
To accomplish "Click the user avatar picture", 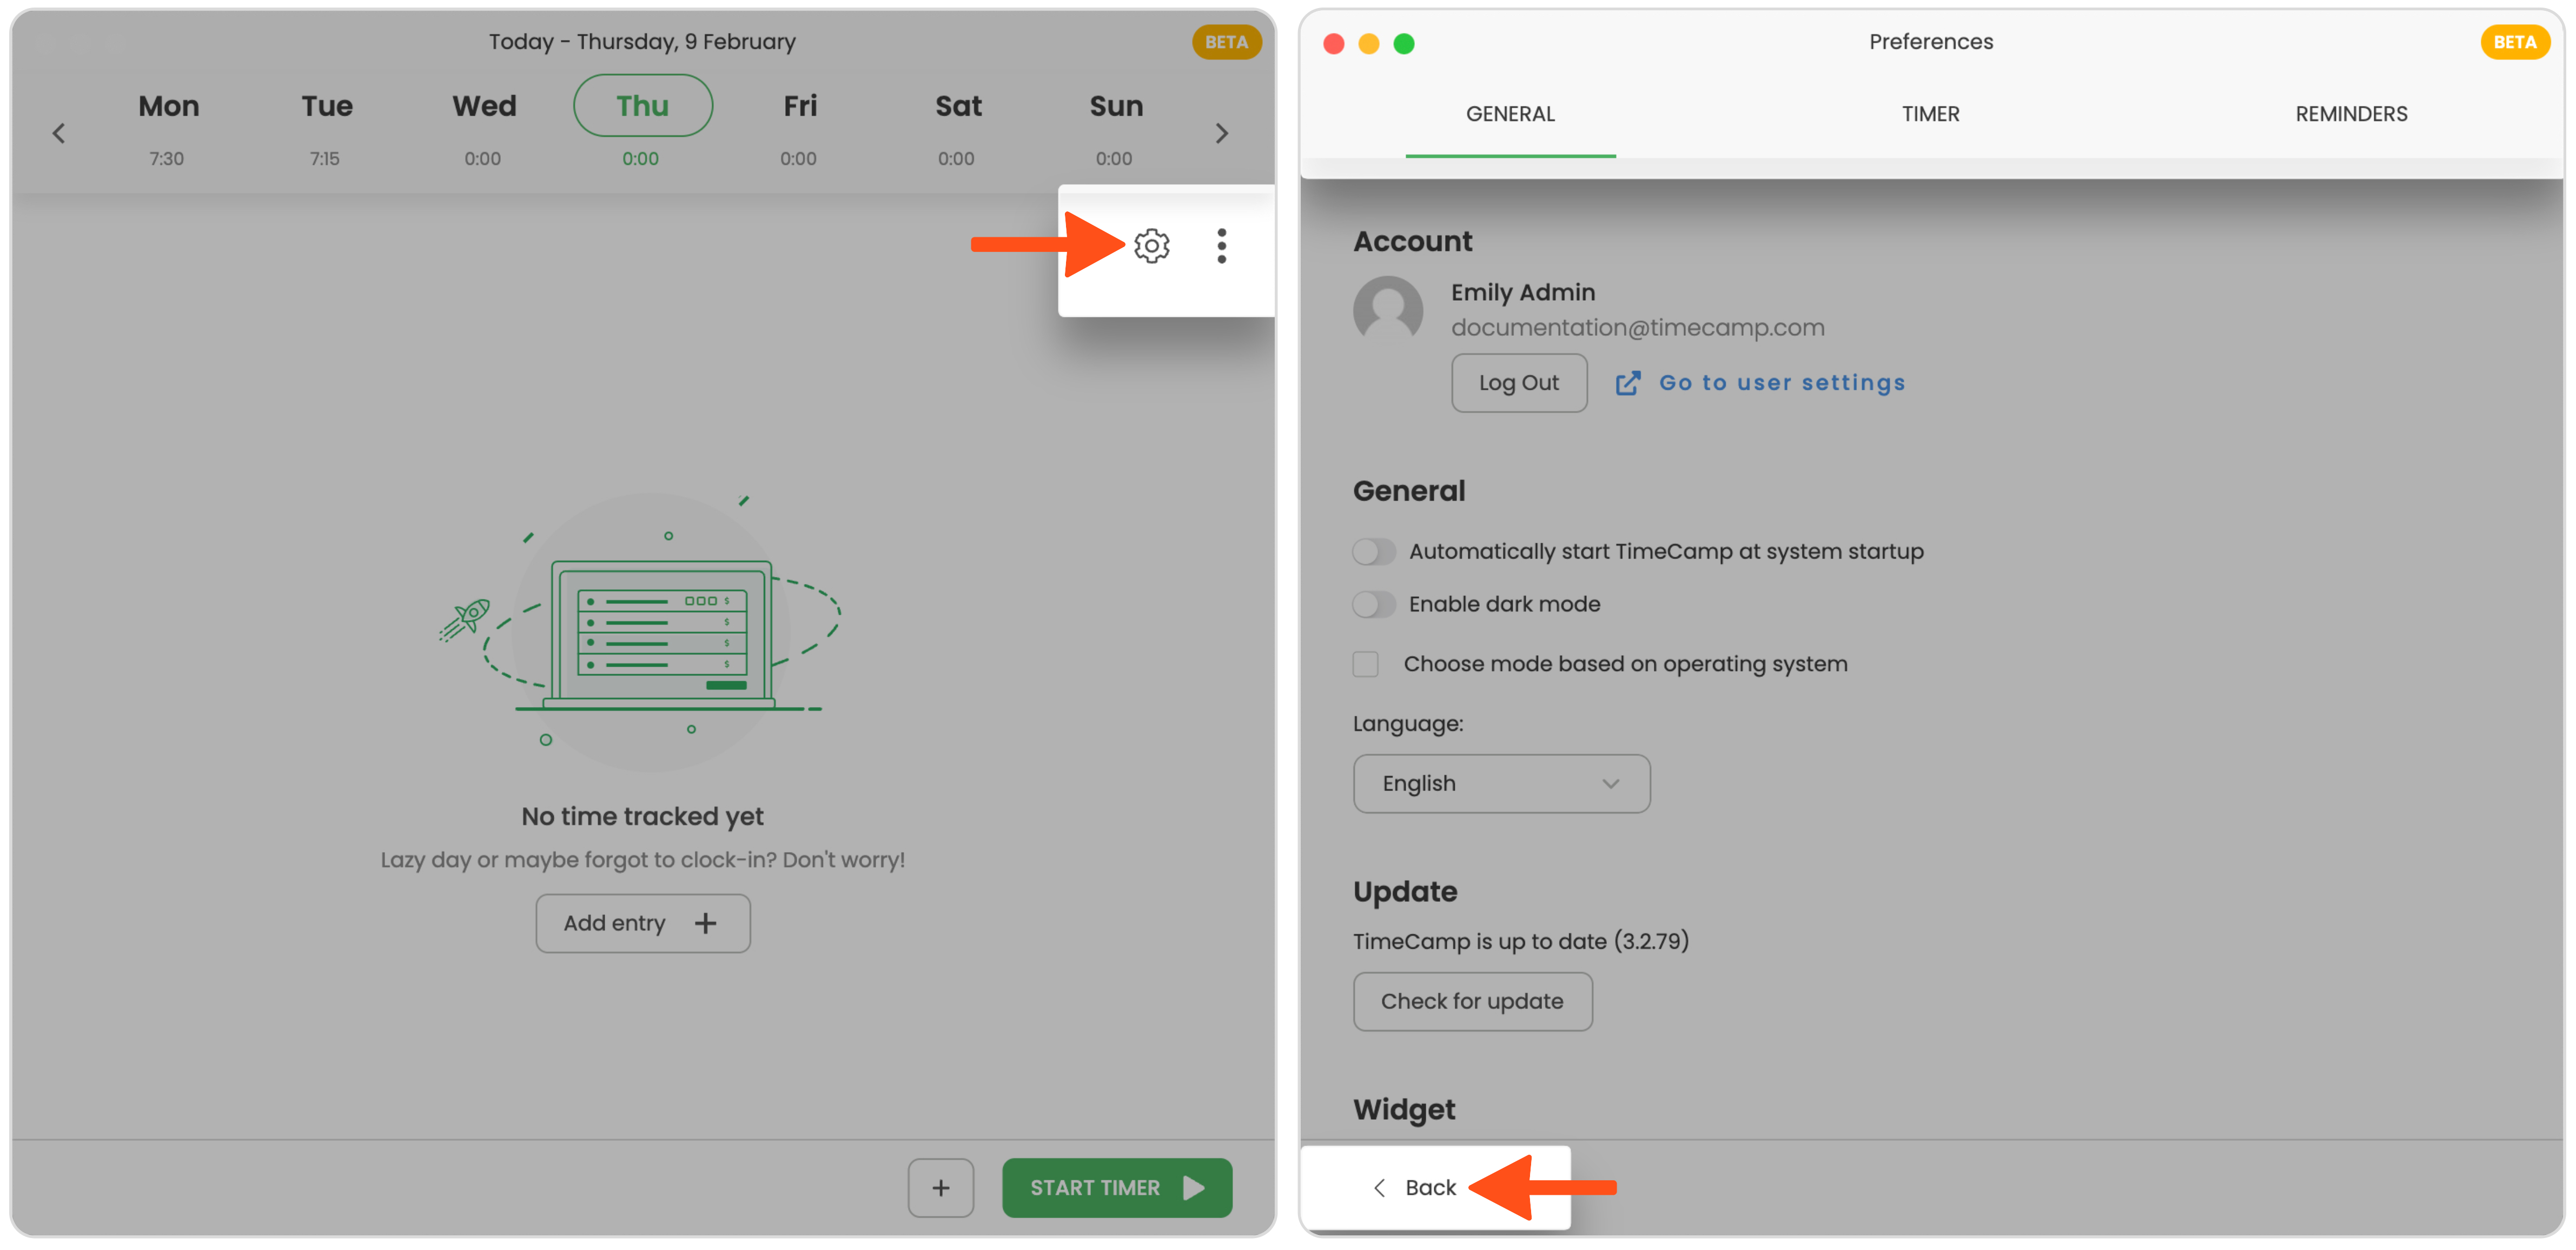I will click(x=1388, y=310).
